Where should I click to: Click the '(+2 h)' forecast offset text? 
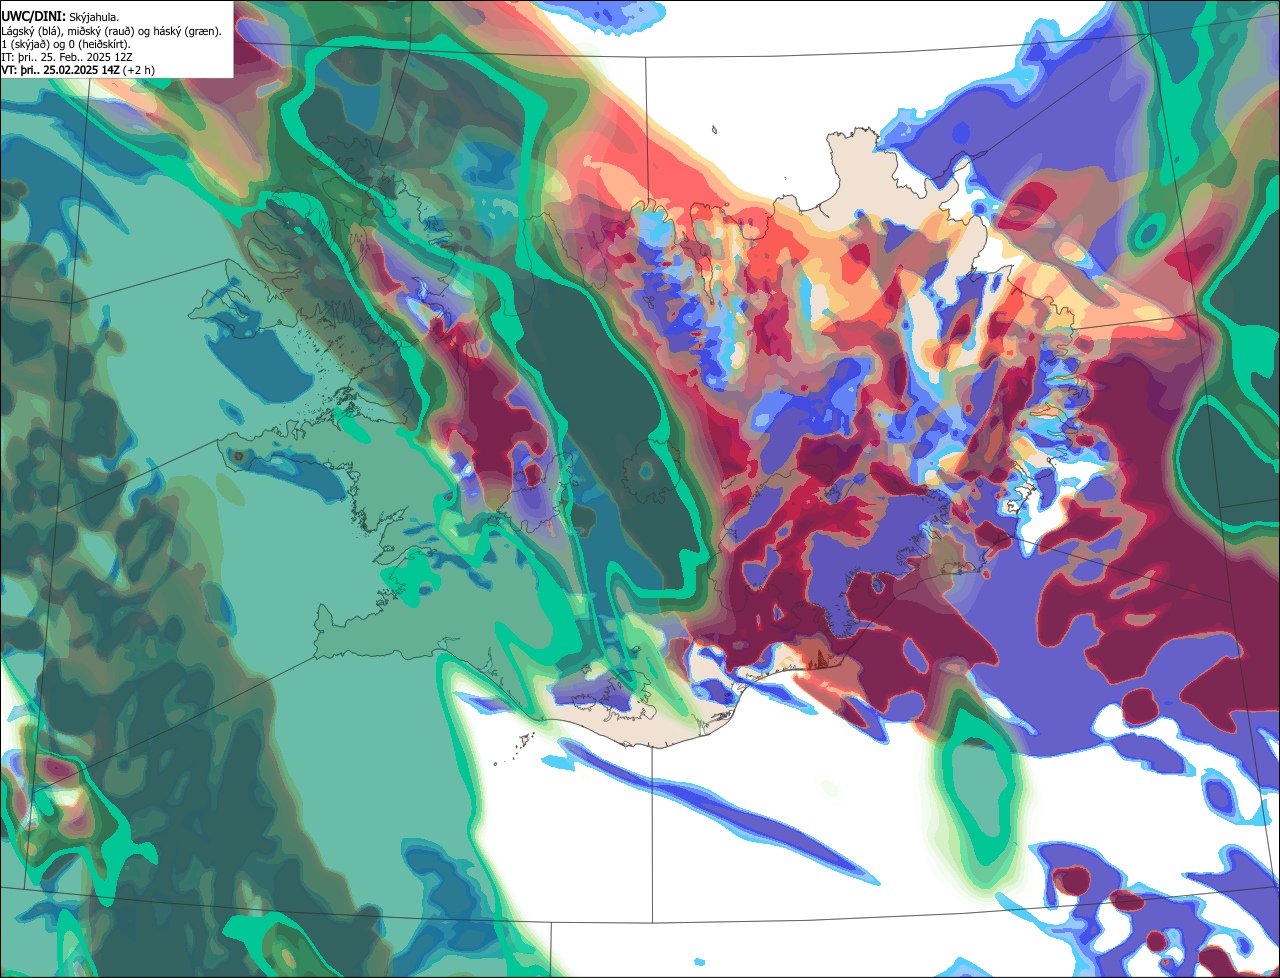(138, 70)
